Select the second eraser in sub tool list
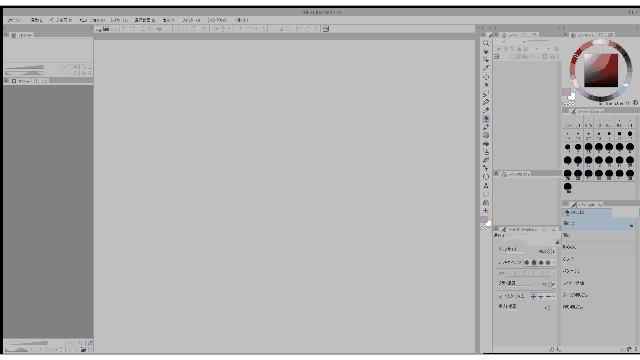The height and width of the screenshot is (360, 640). (599, 236)
